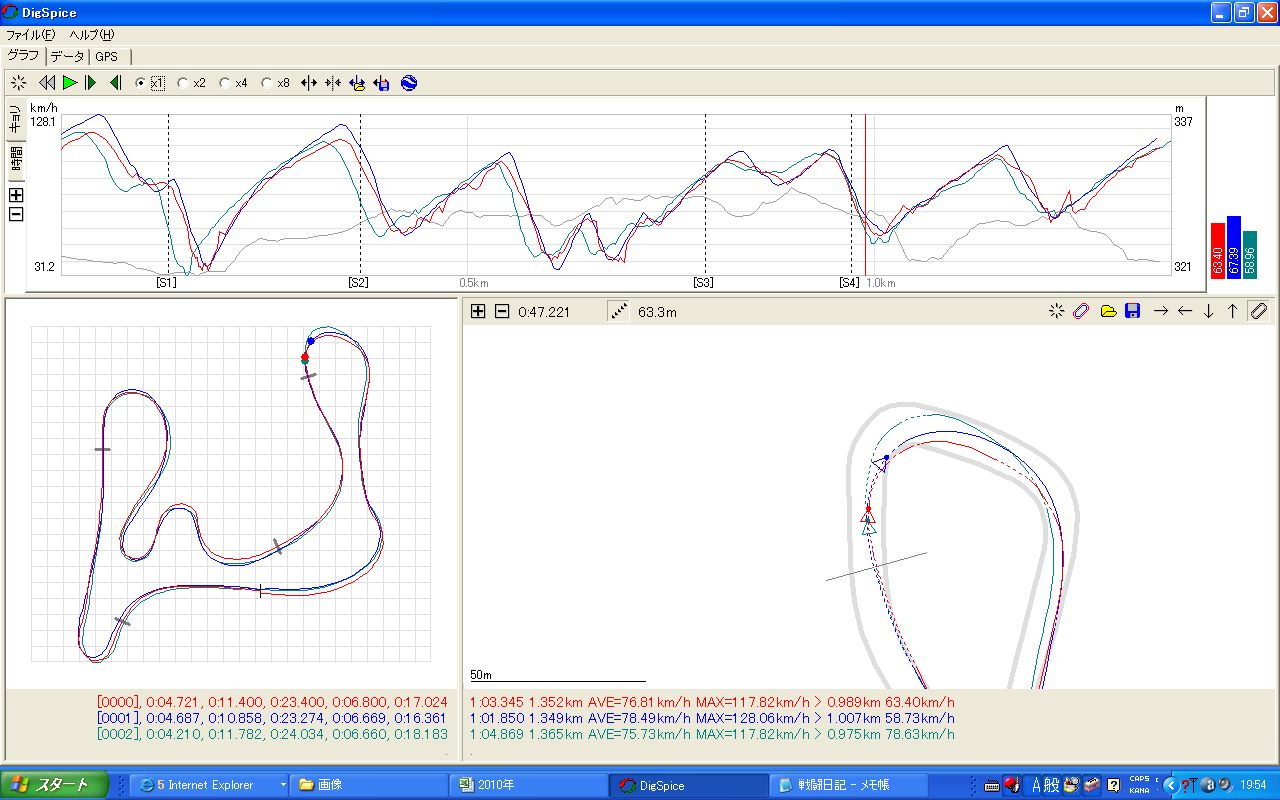Open the ファイル(F) menu
This screenshot has height=800, width=1280.
30,35
